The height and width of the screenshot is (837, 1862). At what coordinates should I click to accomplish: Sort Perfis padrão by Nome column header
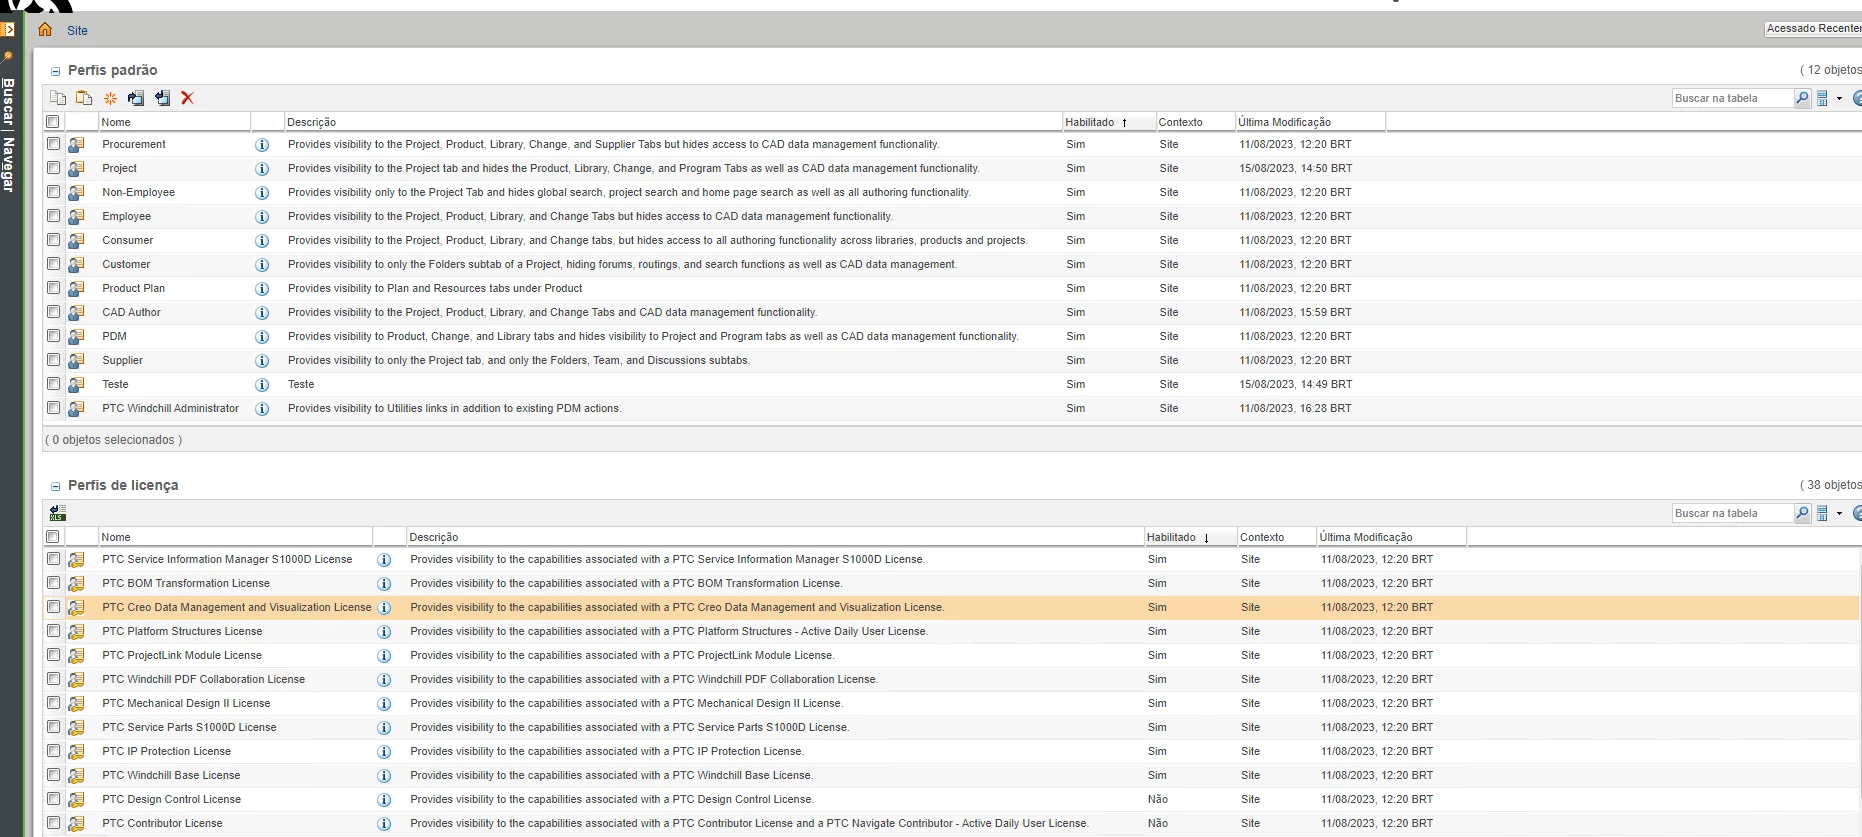[x=174, y=122]
